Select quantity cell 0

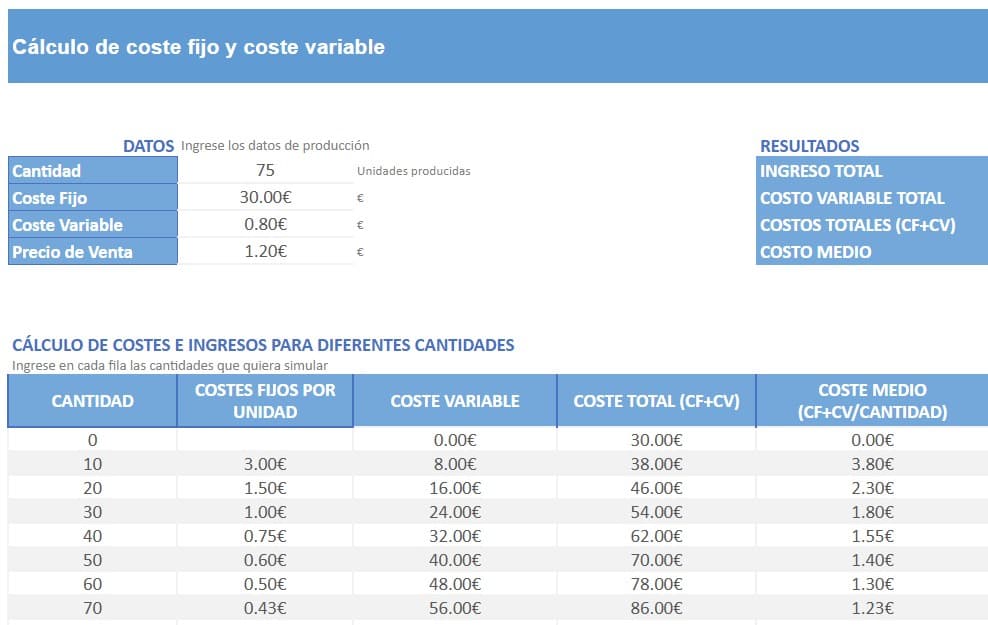tap(93, 440)
